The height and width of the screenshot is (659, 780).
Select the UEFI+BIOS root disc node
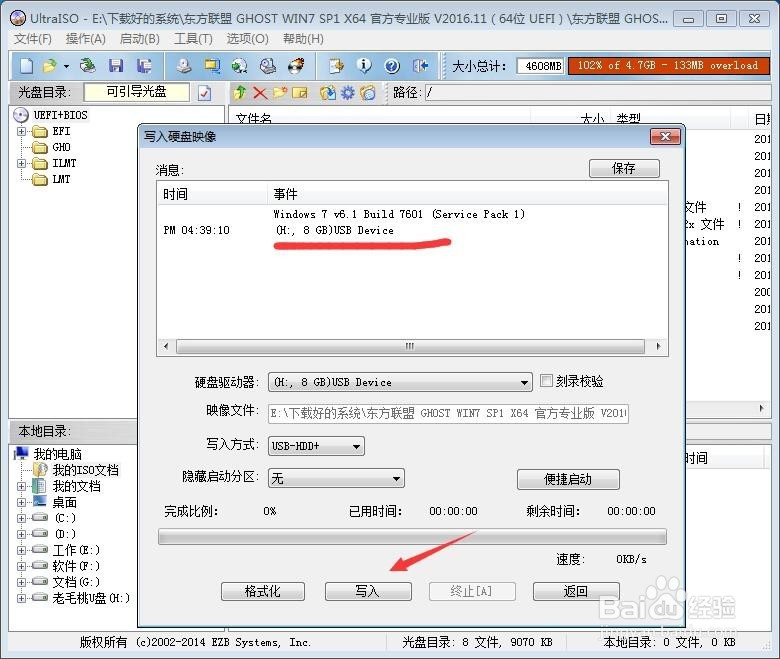coord(60,115)
